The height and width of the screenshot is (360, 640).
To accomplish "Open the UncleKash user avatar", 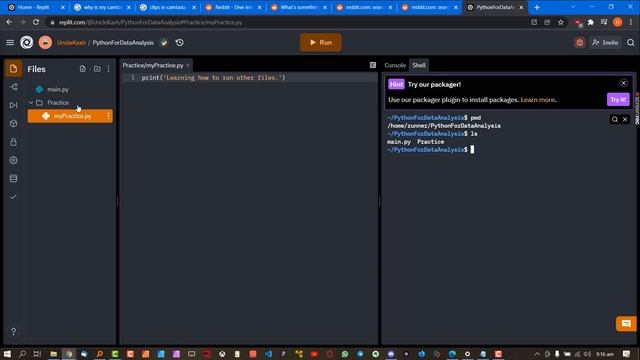I will pos(45,42).
